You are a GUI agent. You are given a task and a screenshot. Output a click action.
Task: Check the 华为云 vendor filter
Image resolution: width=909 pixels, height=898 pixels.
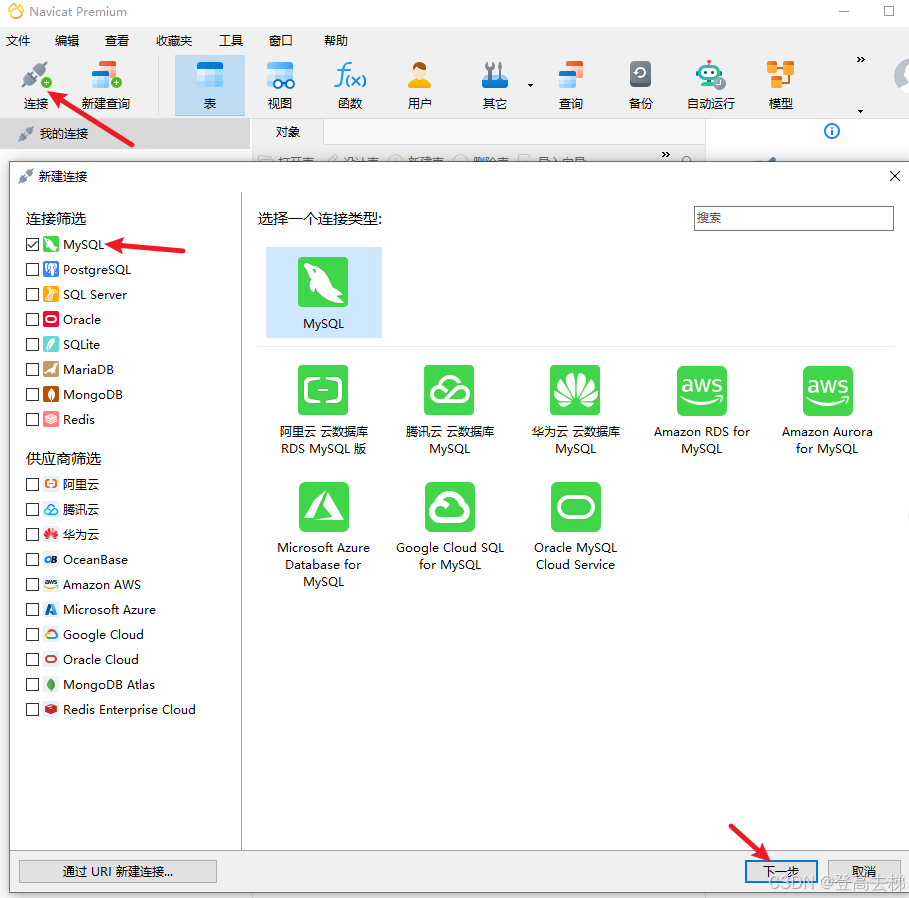[32, 535]
